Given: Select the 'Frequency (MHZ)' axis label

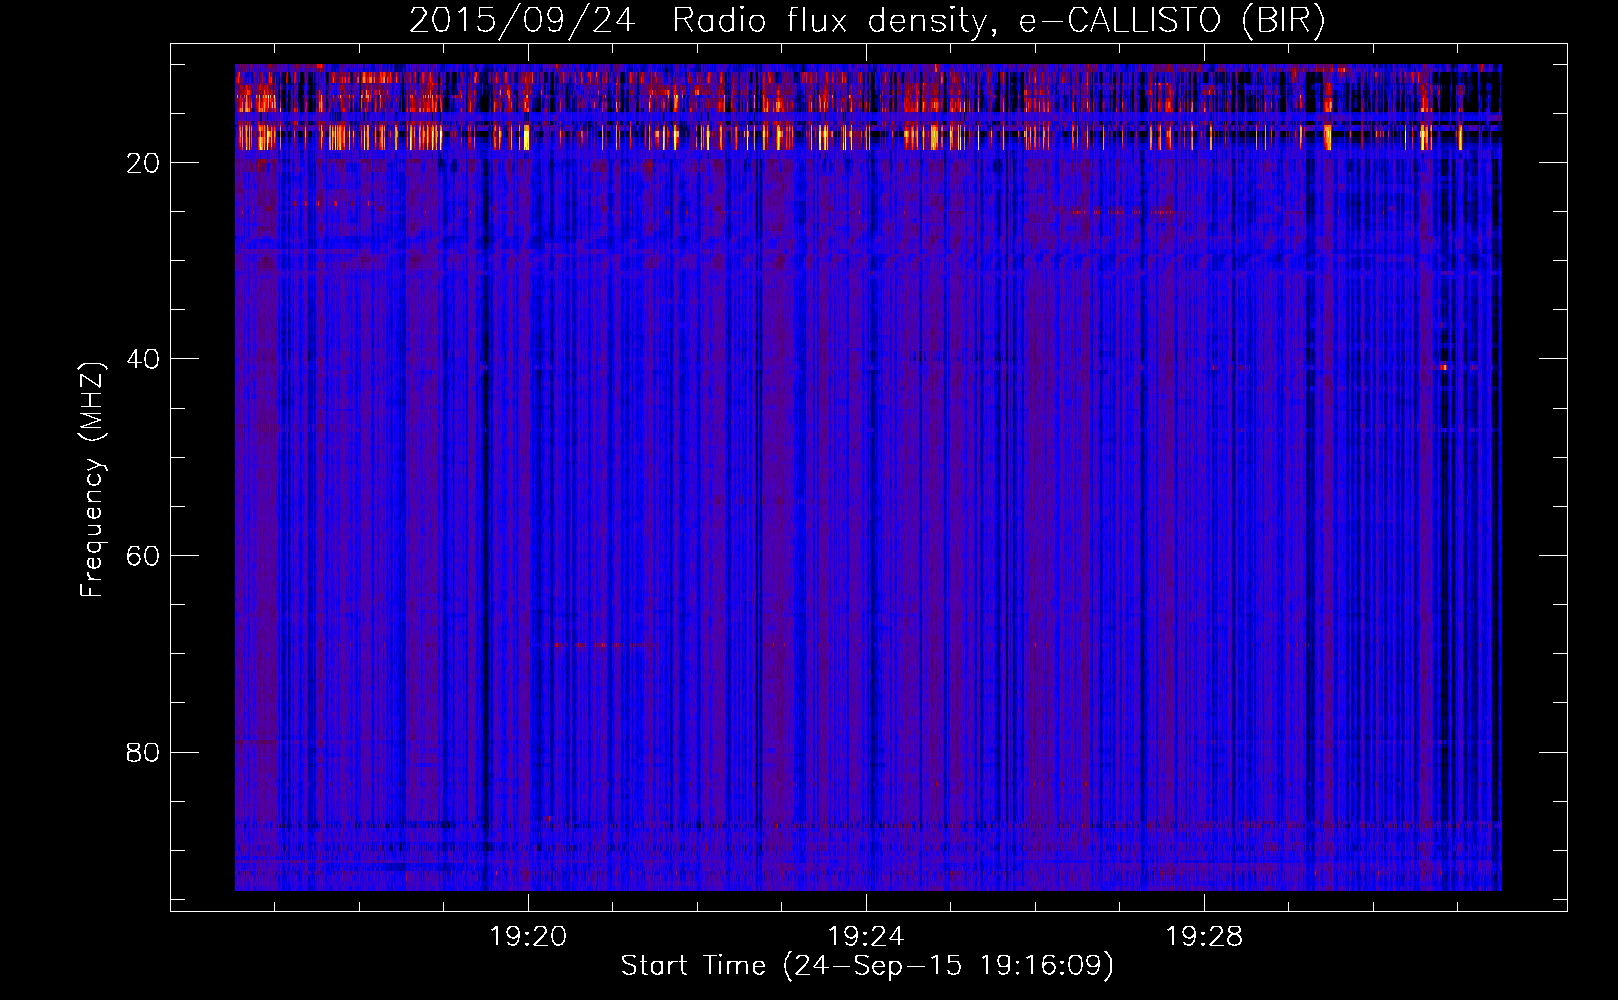Looking at the screenshot, I should coord(91,480).
